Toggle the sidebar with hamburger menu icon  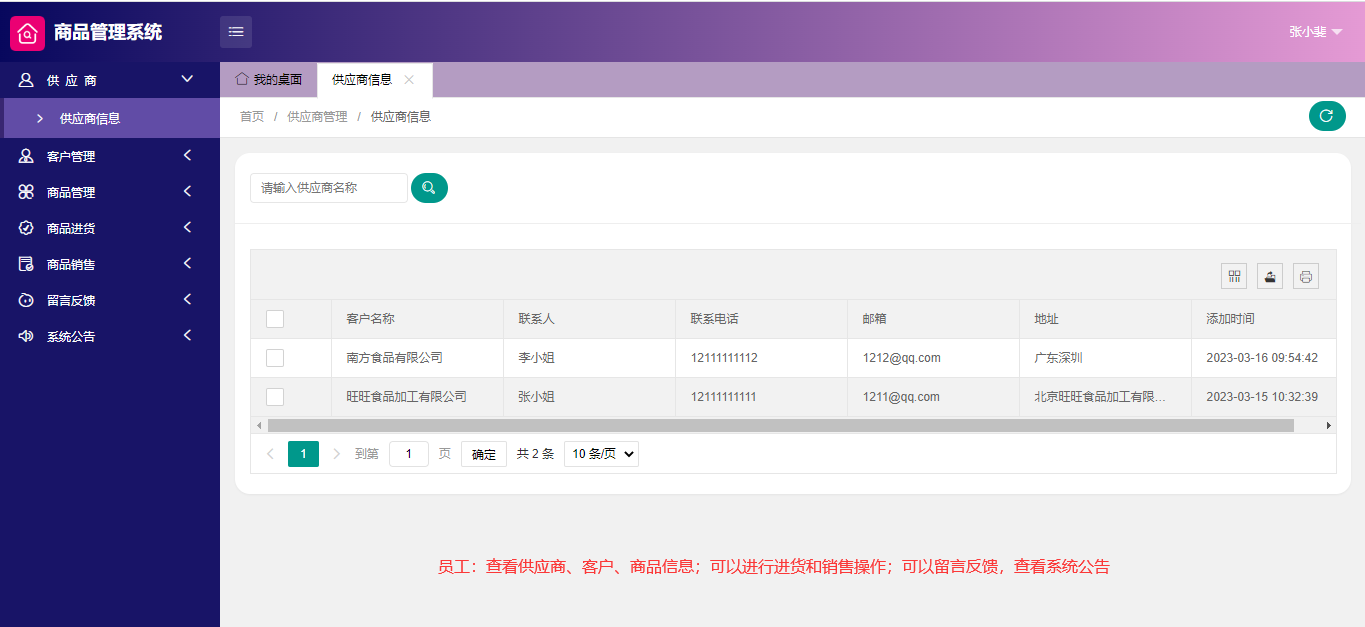236,32
